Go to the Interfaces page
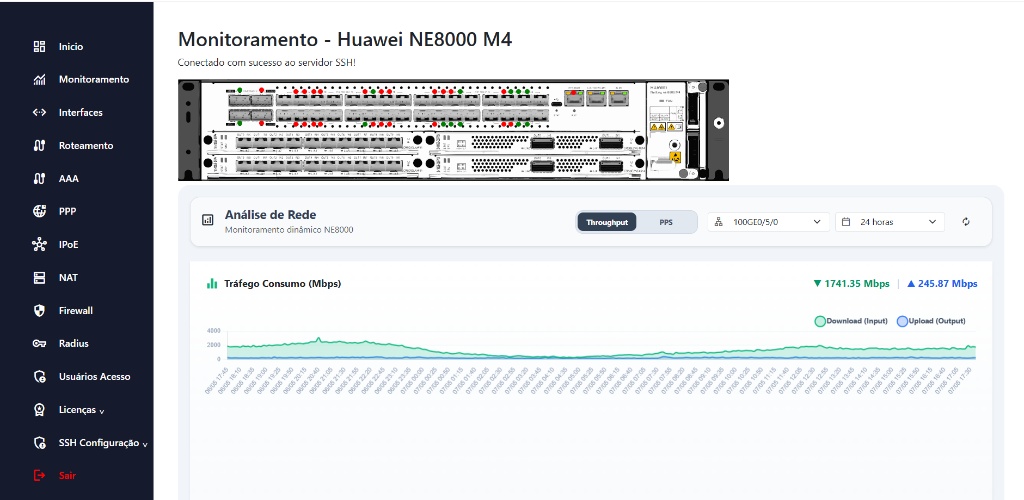Image resolution: width=1024 pixels, height=500 pixels. point(80,112)
